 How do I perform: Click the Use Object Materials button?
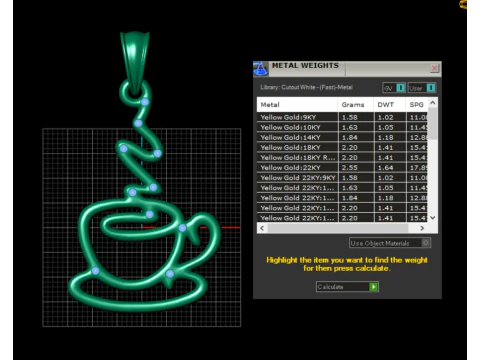click(390, 243)
